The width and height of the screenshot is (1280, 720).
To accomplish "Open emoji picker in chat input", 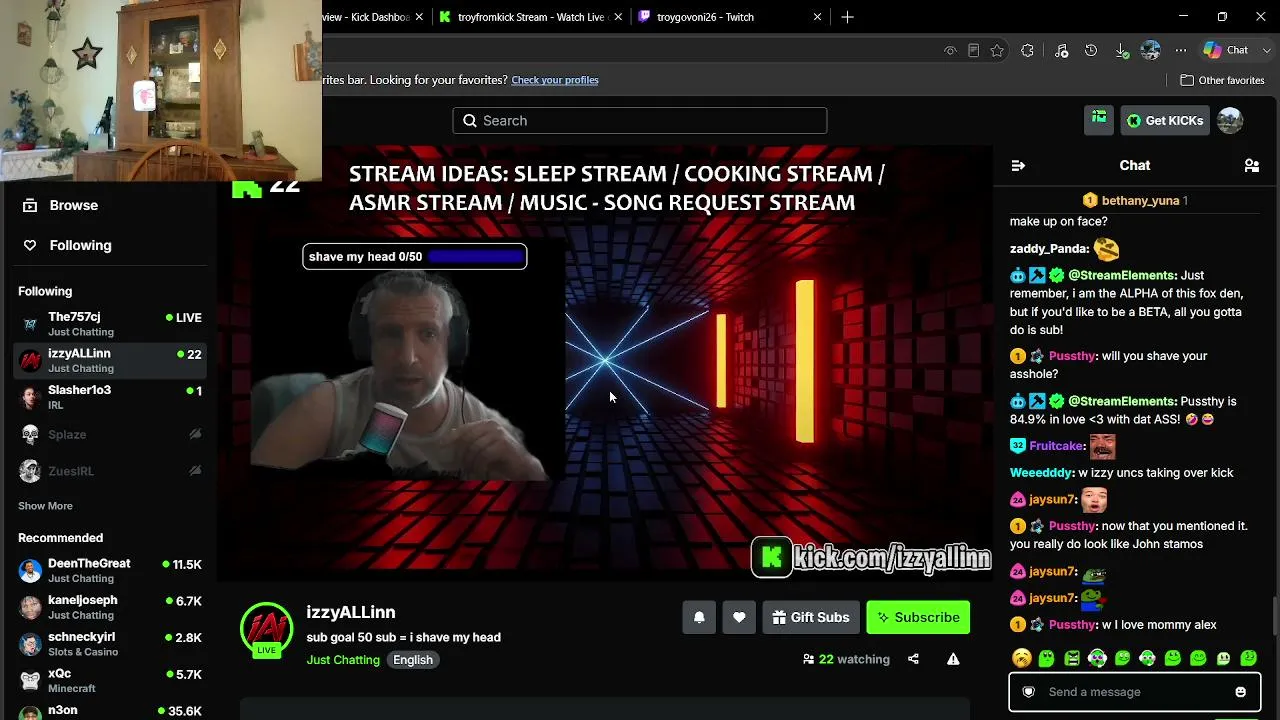I will [1241, 692].
